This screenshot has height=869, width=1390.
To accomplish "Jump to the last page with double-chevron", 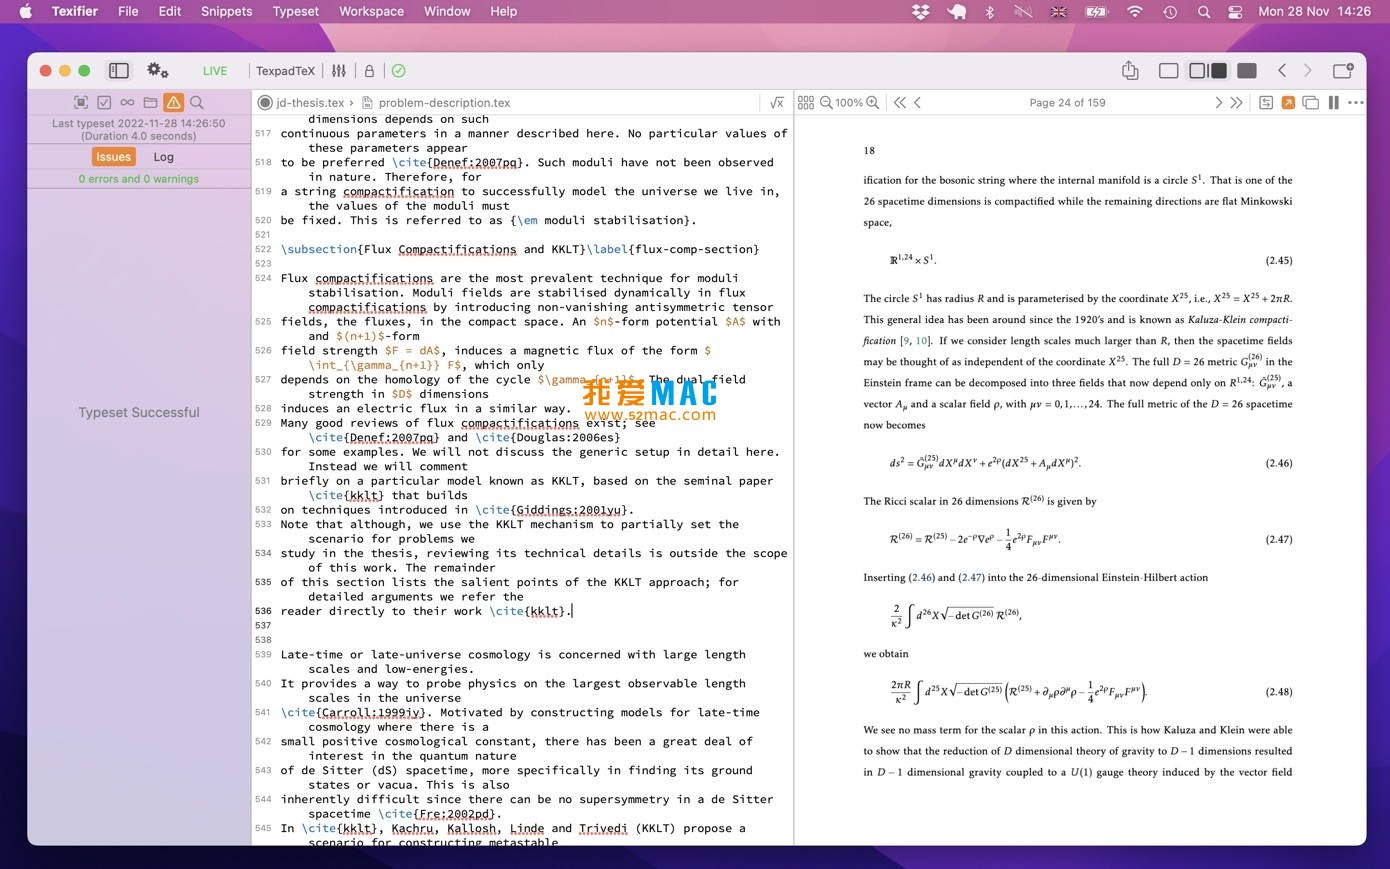I will (1237, 102).
